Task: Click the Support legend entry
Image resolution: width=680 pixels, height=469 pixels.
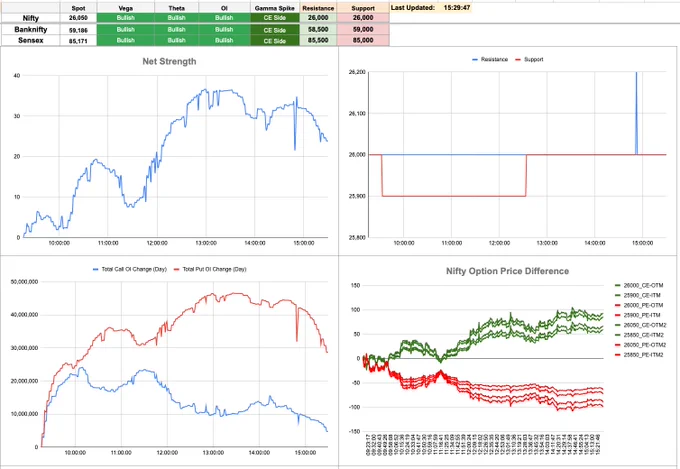Action: (x=529, y=59)
